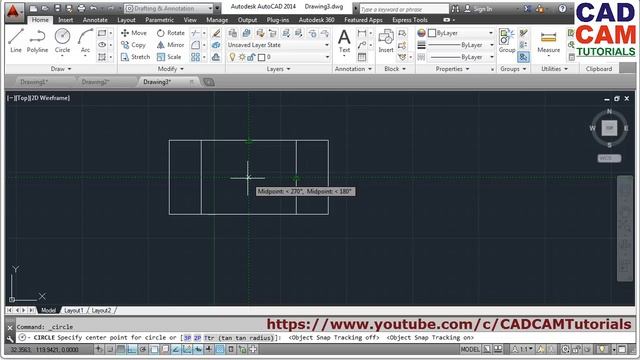Select the Rotate command
640x360 pixels.
[171, 33]
